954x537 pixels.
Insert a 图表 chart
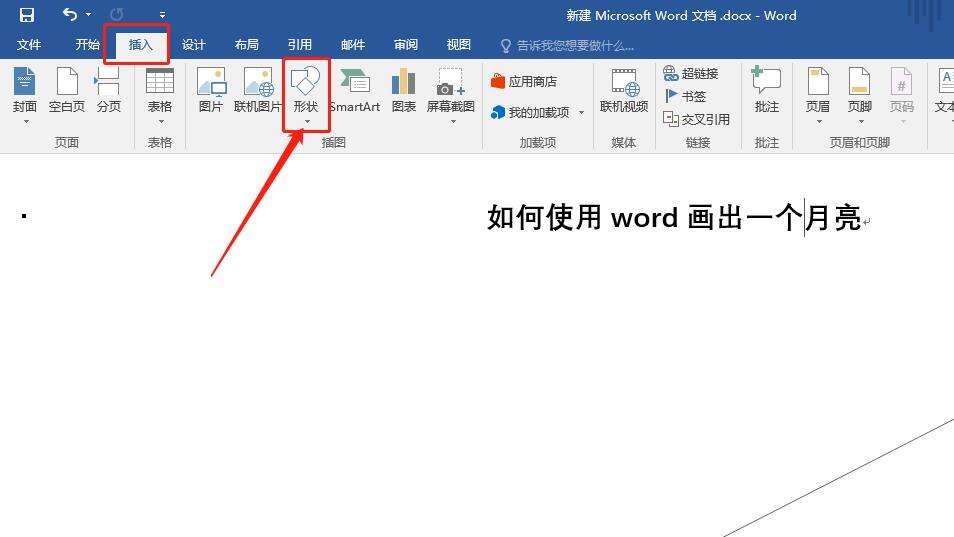click(403, 90)
